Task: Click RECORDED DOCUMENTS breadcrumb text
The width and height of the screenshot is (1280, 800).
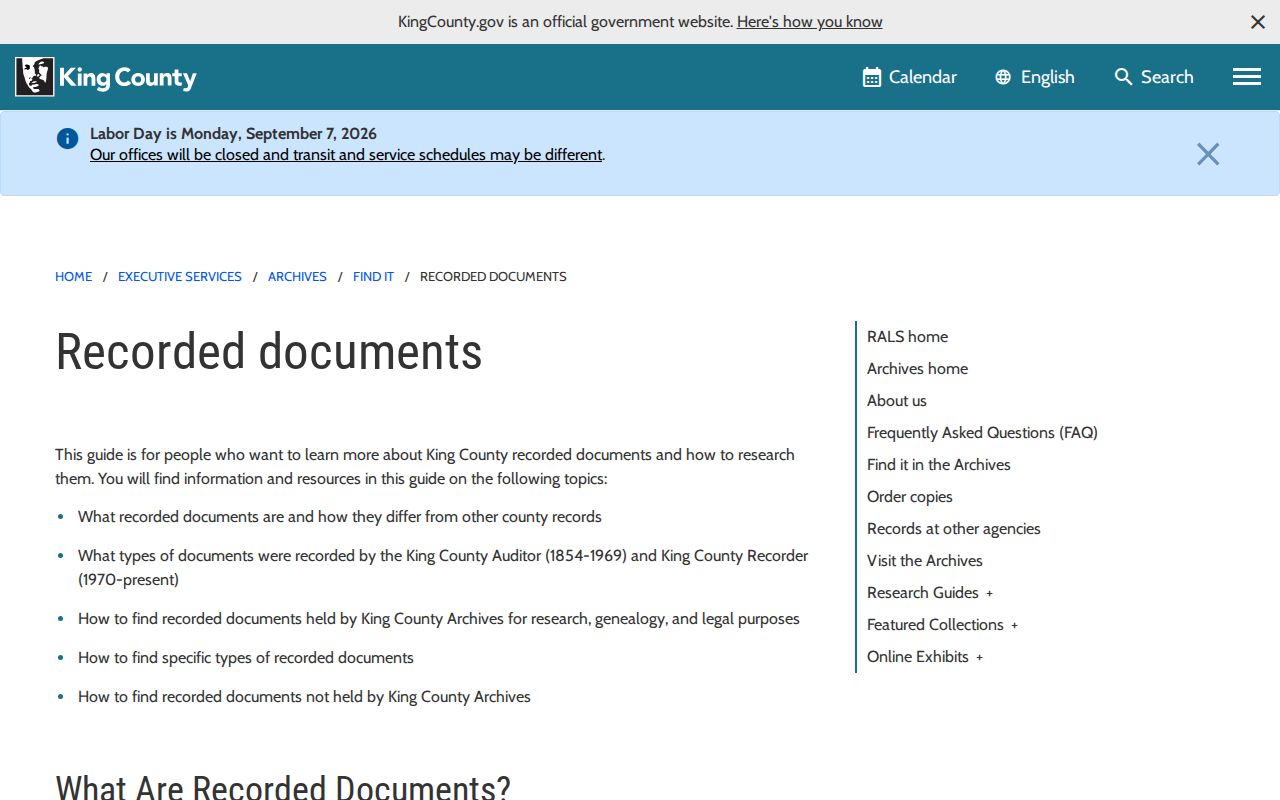Action: coord(493,277)
